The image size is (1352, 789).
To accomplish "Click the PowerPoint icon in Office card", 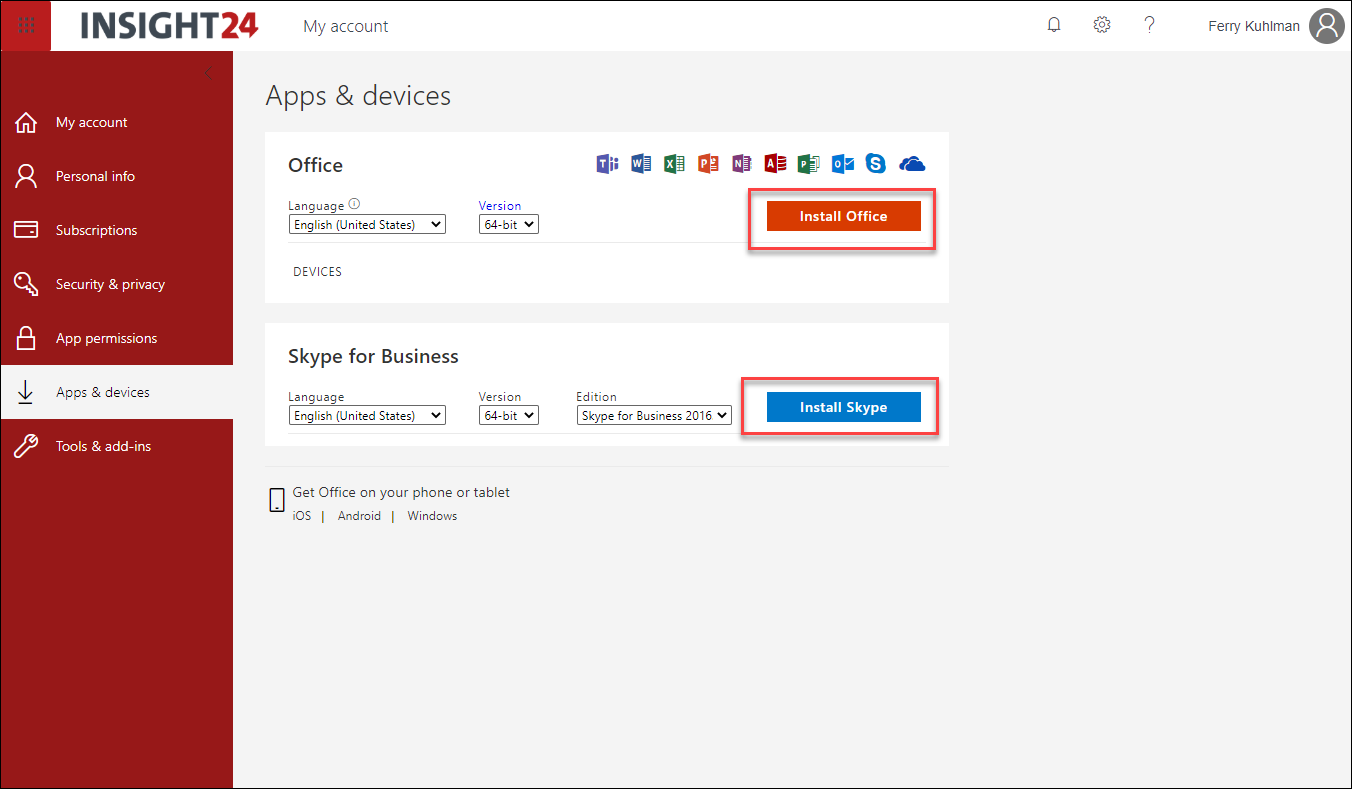I will pyautogui.click(x=709, y=164).
